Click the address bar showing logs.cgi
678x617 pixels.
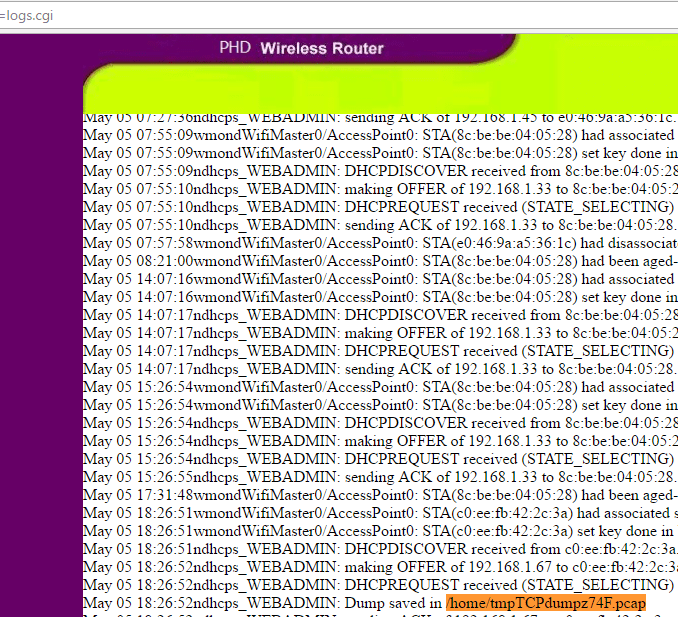pyautogui.click(x=300, y=13)
